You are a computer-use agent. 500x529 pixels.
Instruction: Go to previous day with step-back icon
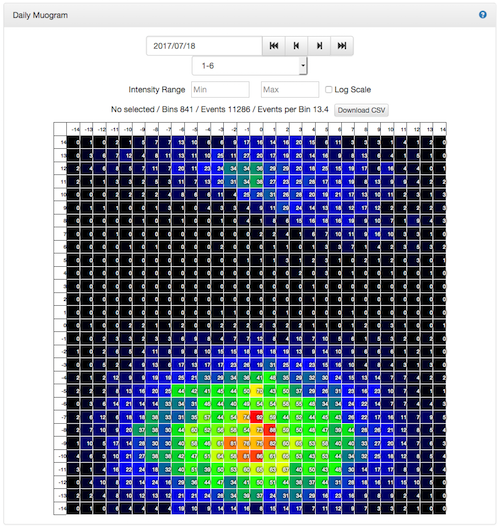pyautogui.click(x=296, y=46)
